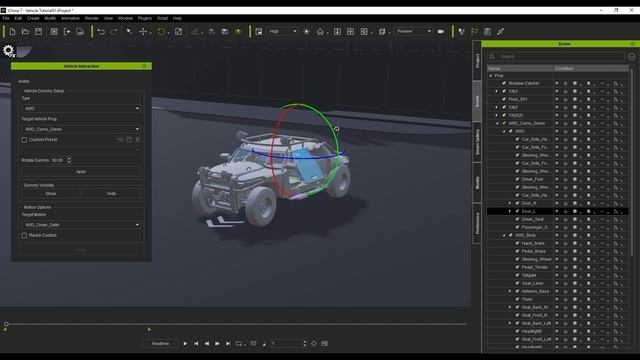Open the Edit menu
The height and width of the screenshot is (360, 640).
(x=18, y=18)
